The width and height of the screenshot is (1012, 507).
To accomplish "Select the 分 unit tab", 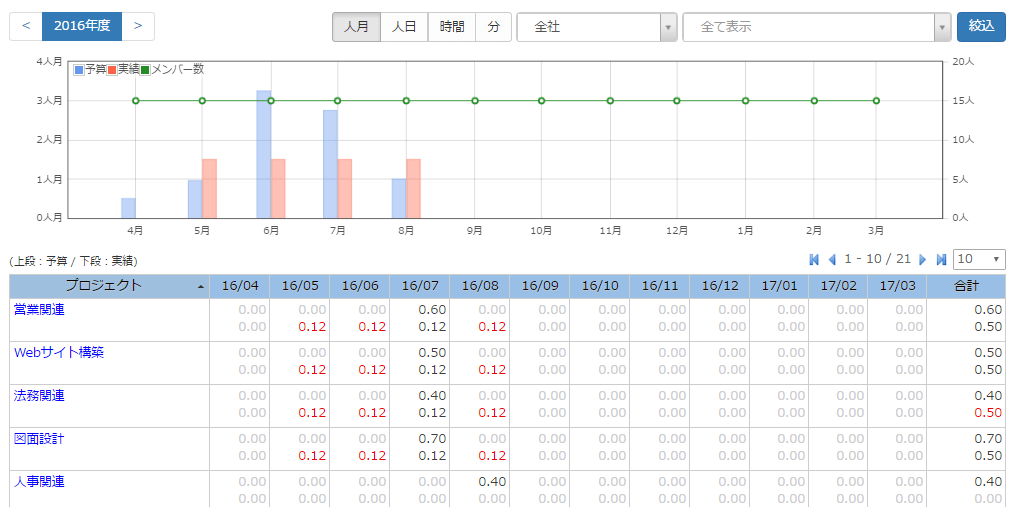I will coord(493,27).
